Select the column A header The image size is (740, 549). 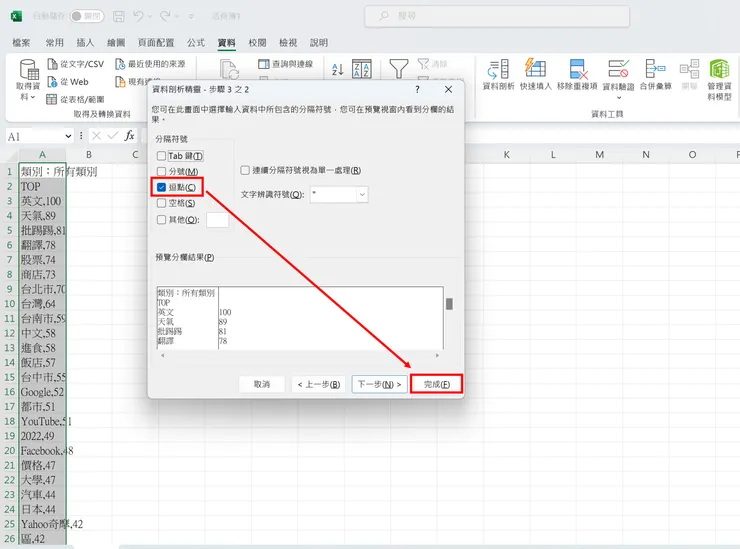pos(42,154)
